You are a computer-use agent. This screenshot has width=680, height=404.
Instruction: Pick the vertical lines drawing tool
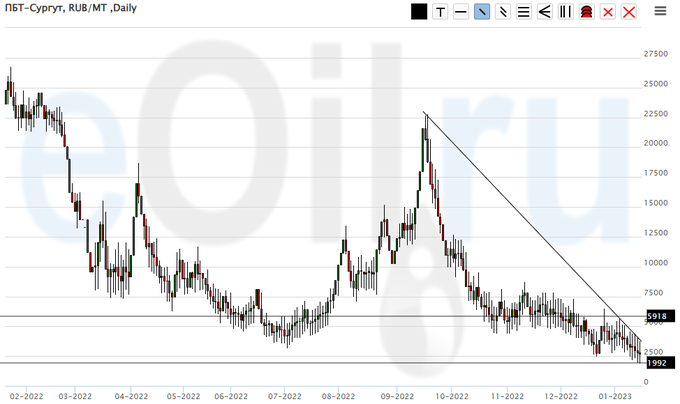565,12
